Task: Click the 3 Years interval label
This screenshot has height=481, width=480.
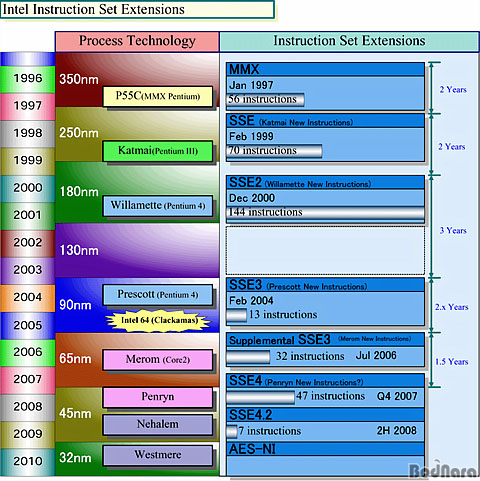Action: tap(453, 230)
